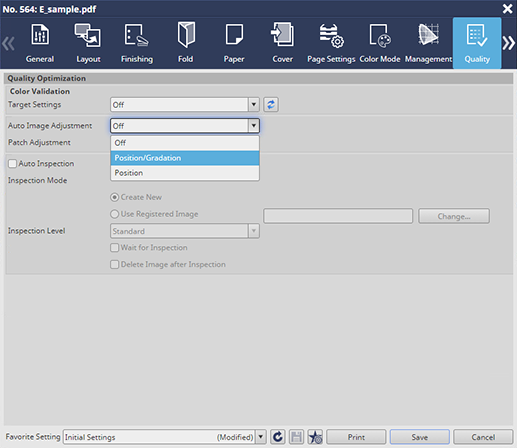Image resolution: width=517 pixels, height=448 pixels.
Task: Open the Favorite Setting dropdown arrow
Action: point(261,437)
